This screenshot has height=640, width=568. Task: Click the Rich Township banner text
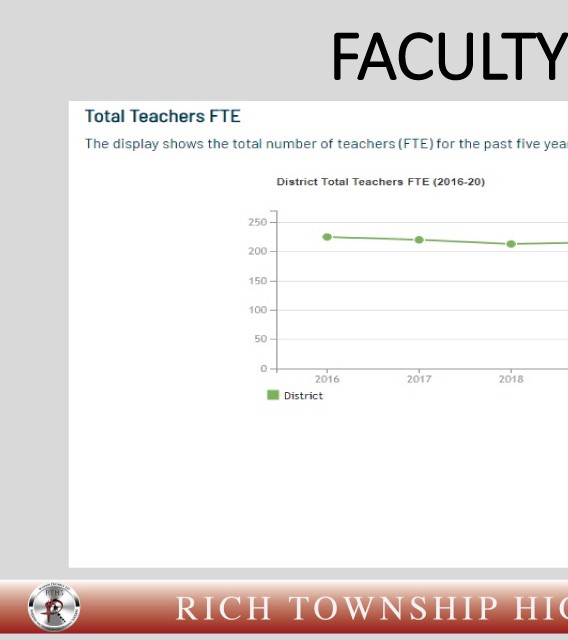(372, 608)
